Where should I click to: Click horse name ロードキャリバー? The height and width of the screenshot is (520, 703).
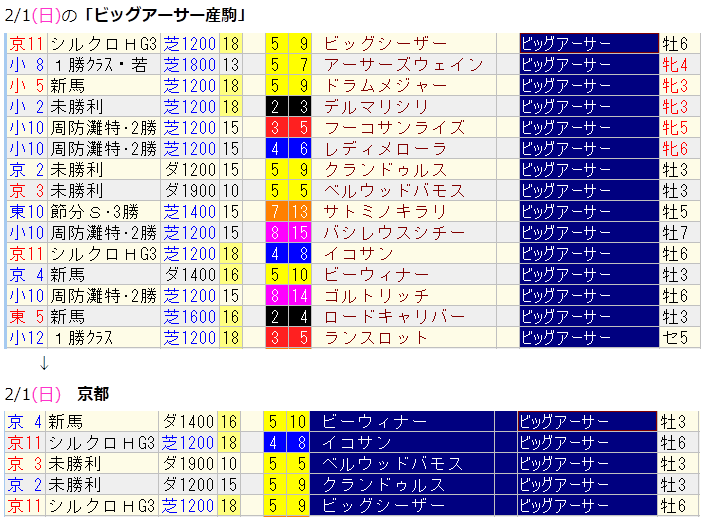[391, 317]
